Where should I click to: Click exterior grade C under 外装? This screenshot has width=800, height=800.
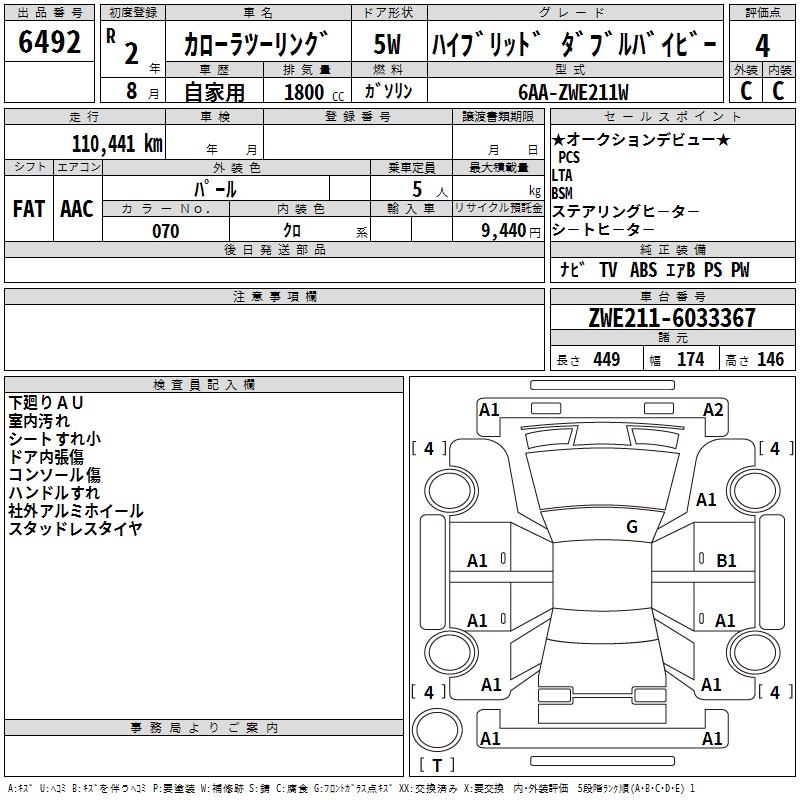[746, 91]
